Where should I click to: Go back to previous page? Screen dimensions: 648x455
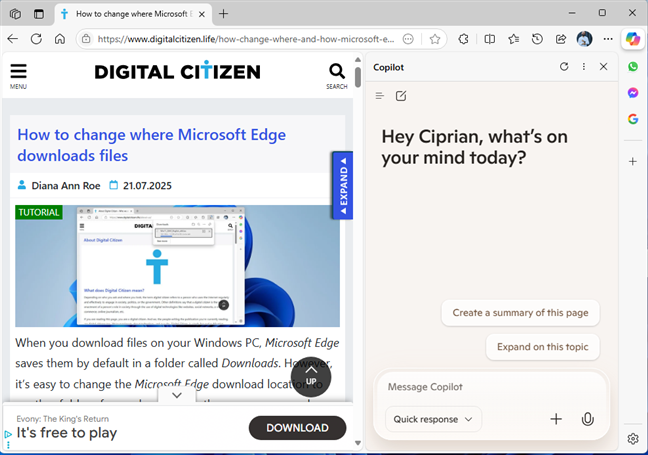pos(13,39)
